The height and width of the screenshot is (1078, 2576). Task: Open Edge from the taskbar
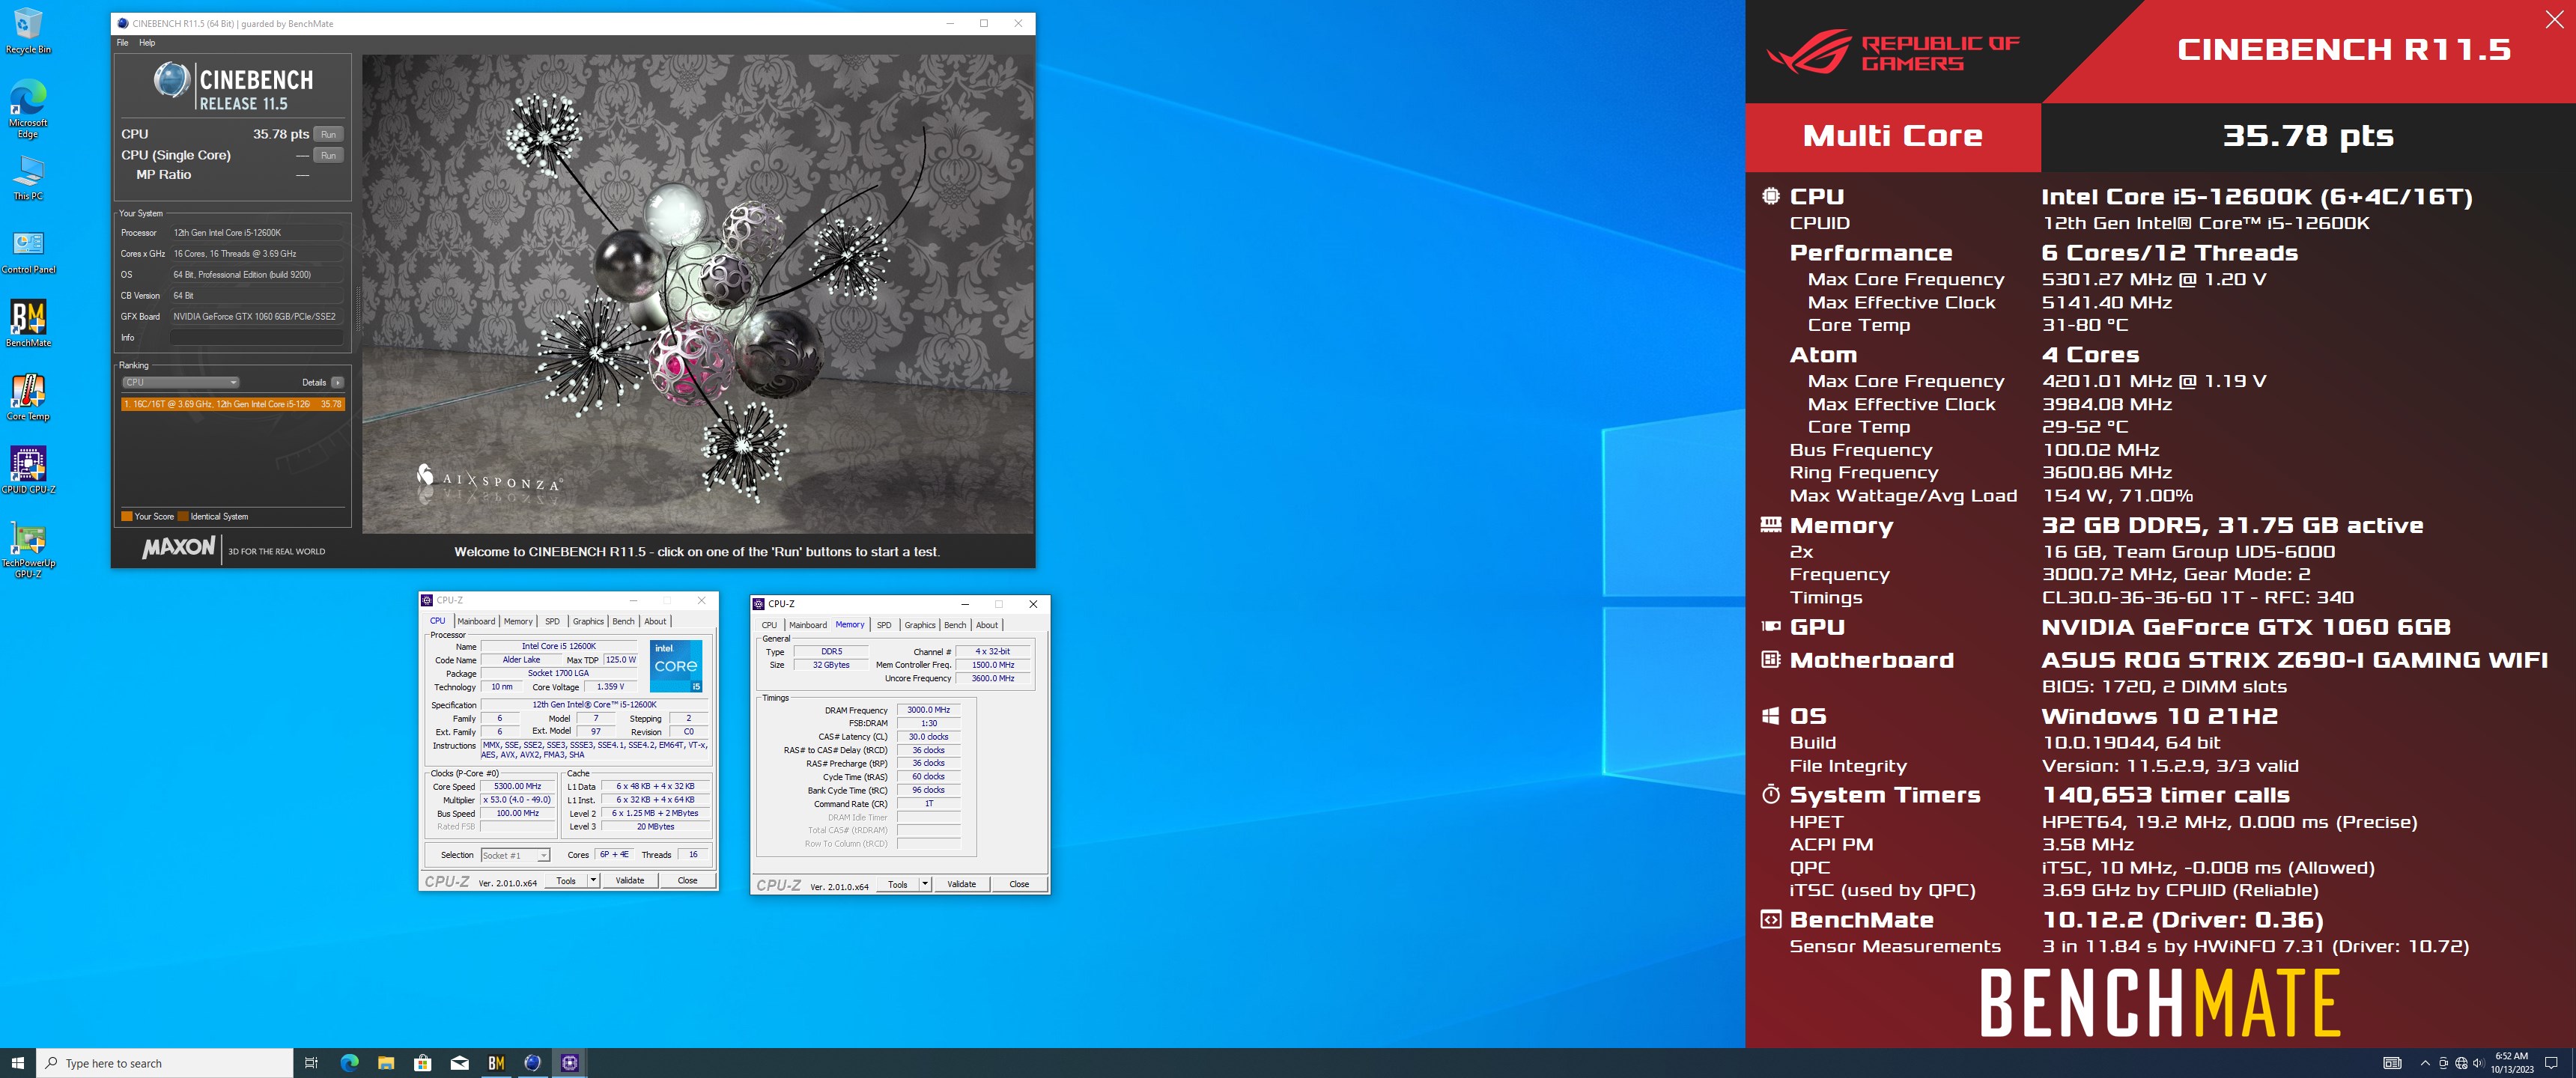[349, 1063]
